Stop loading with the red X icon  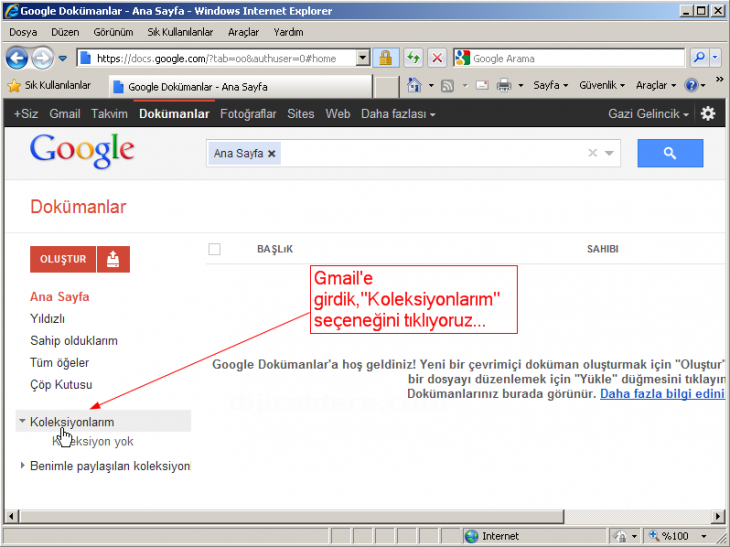tap(437, 59)
